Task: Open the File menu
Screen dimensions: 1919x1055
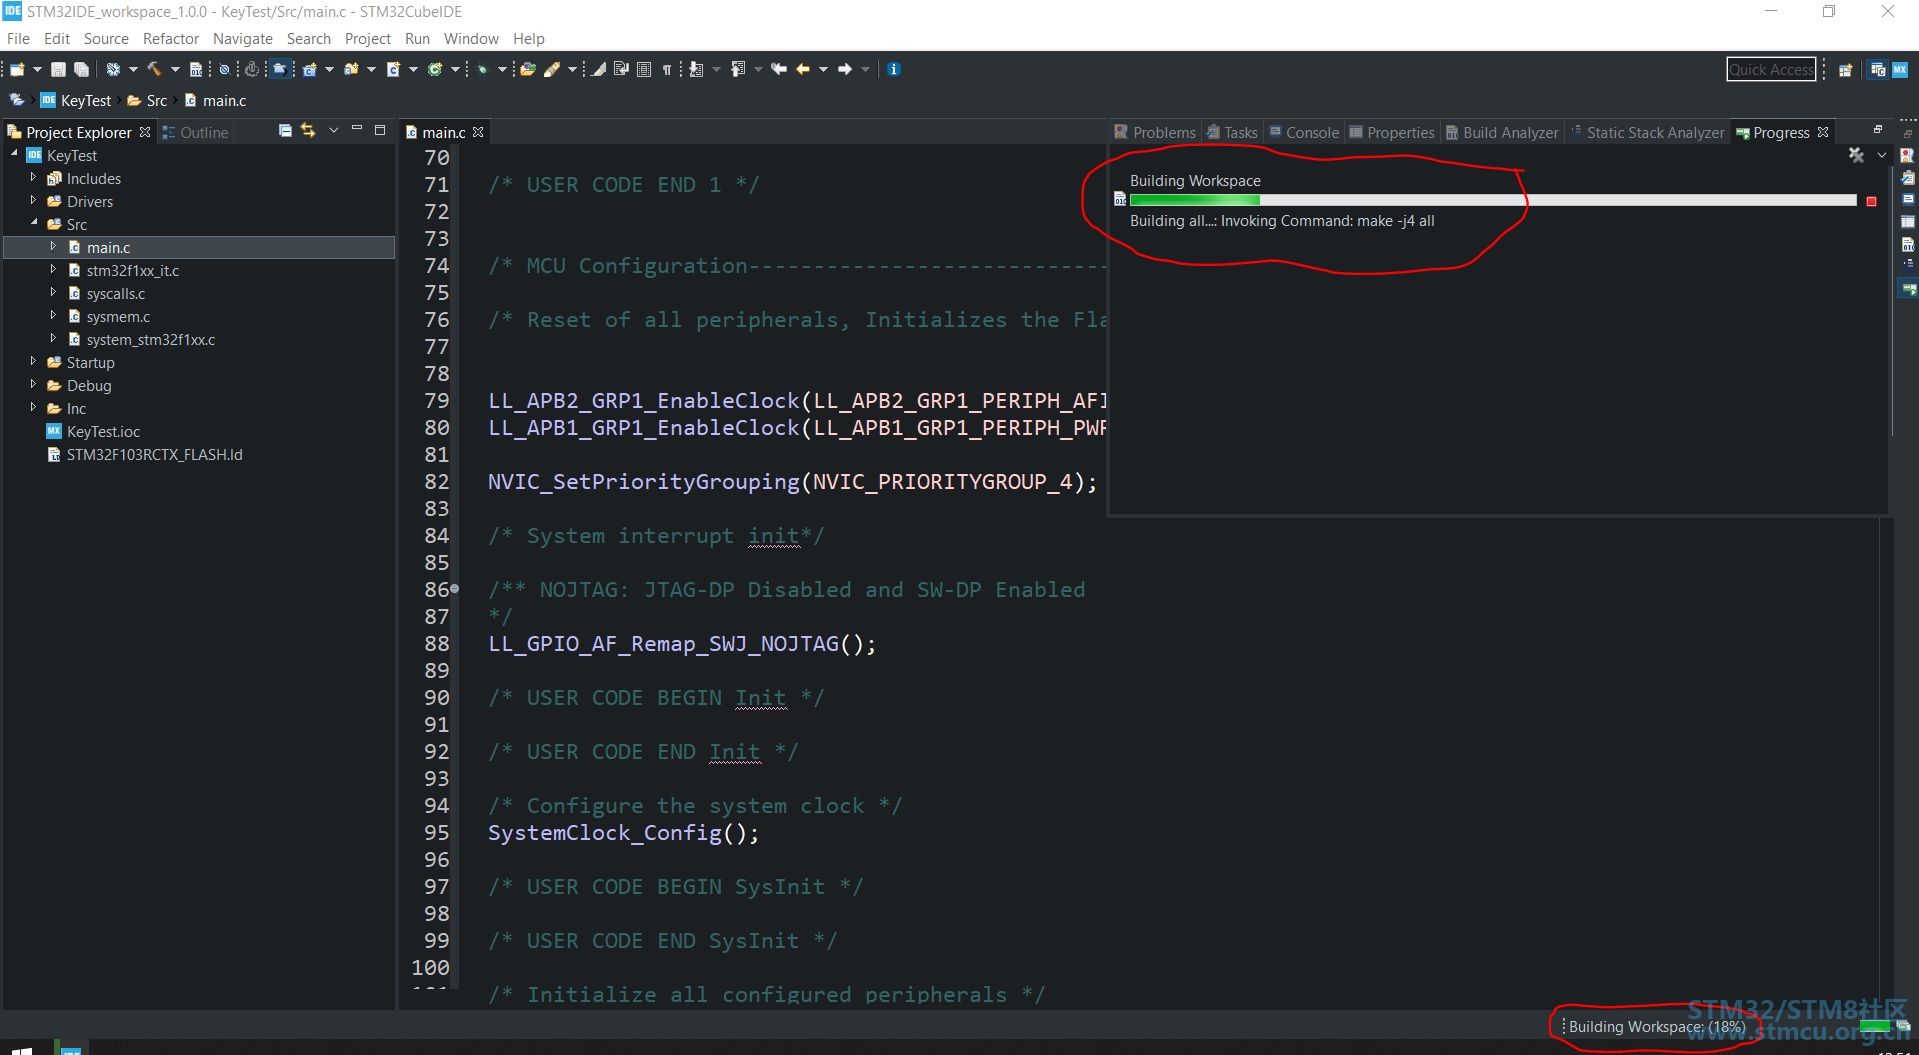Action: (18, 38)
